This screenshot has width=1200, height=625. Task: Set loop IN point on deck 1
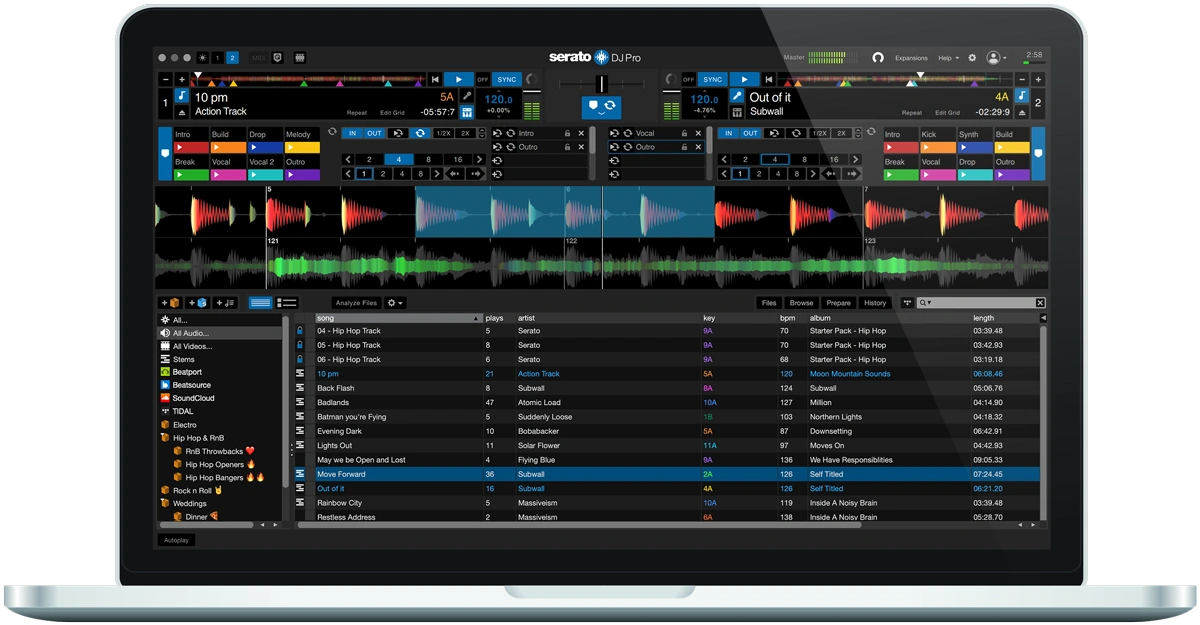pos(352,133)
